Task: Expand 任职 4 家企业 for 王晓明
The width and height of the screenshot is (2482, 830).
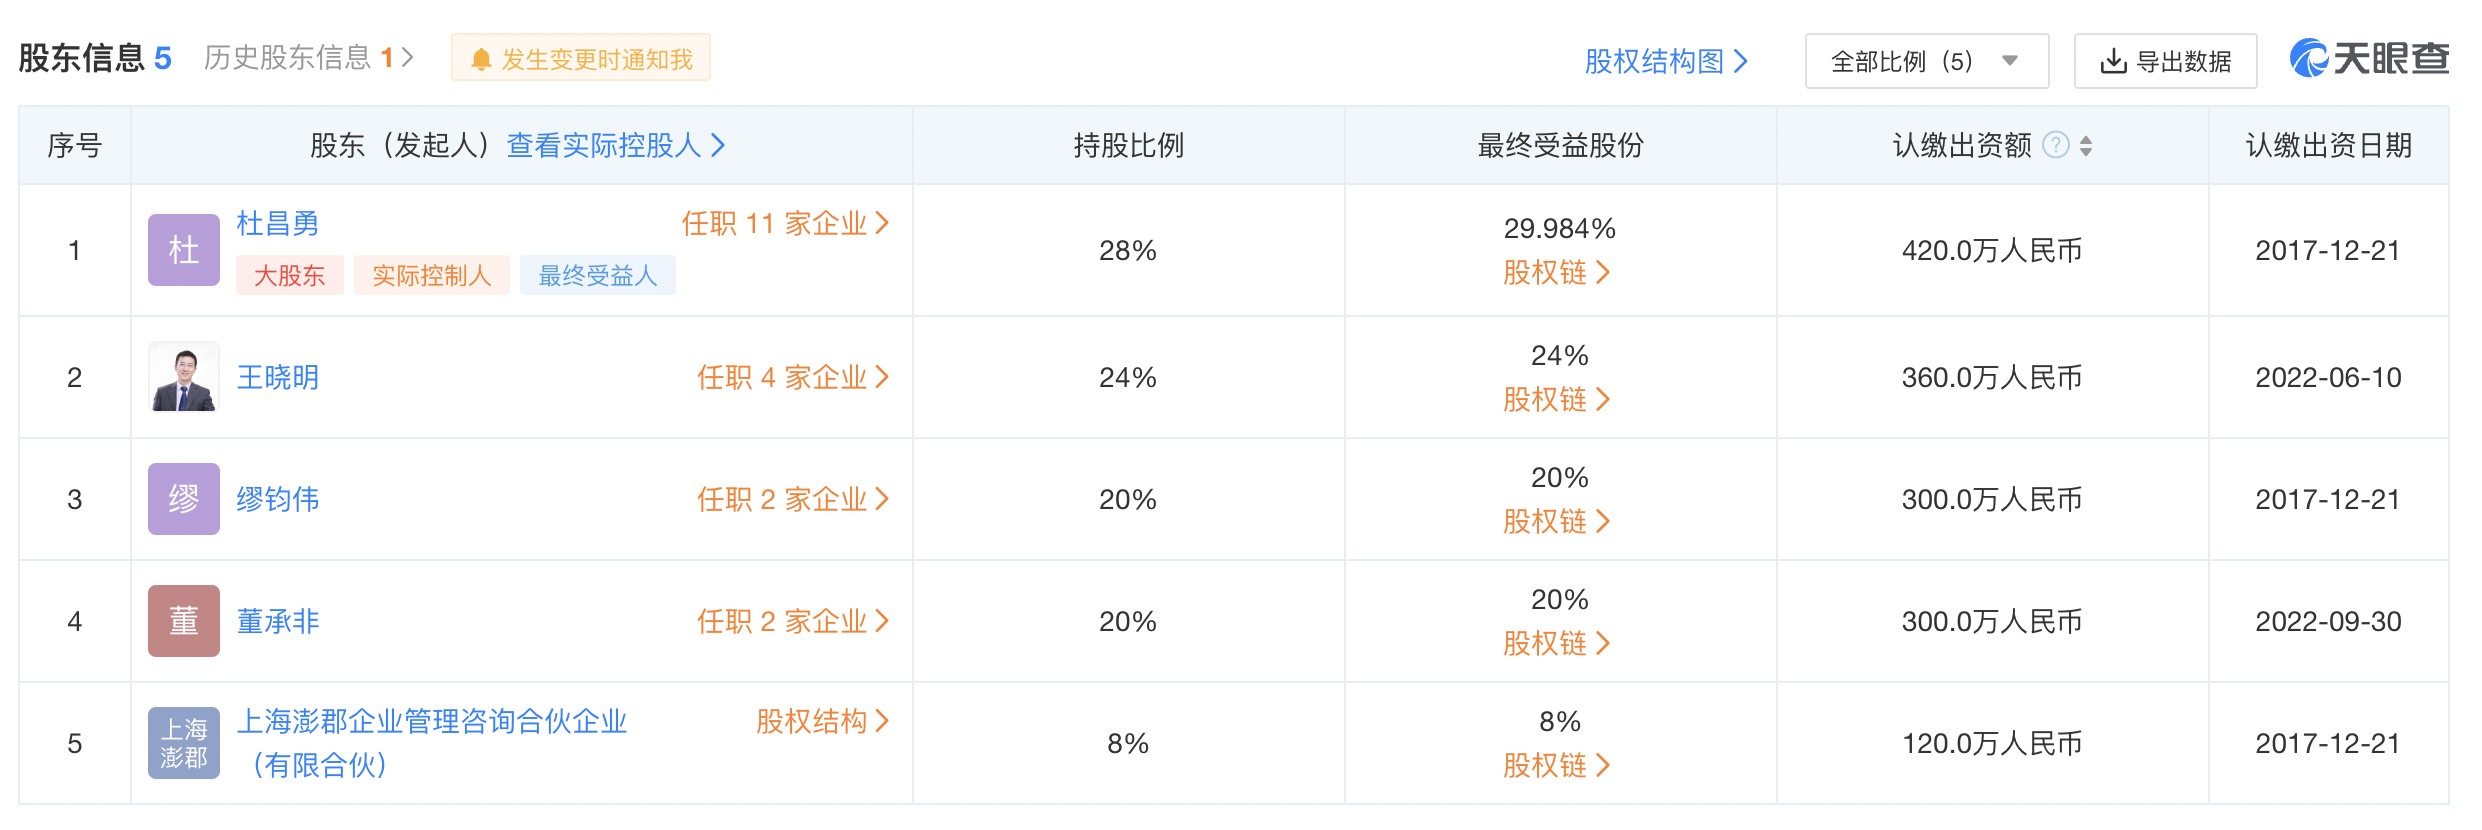Action: click(793, 377)
